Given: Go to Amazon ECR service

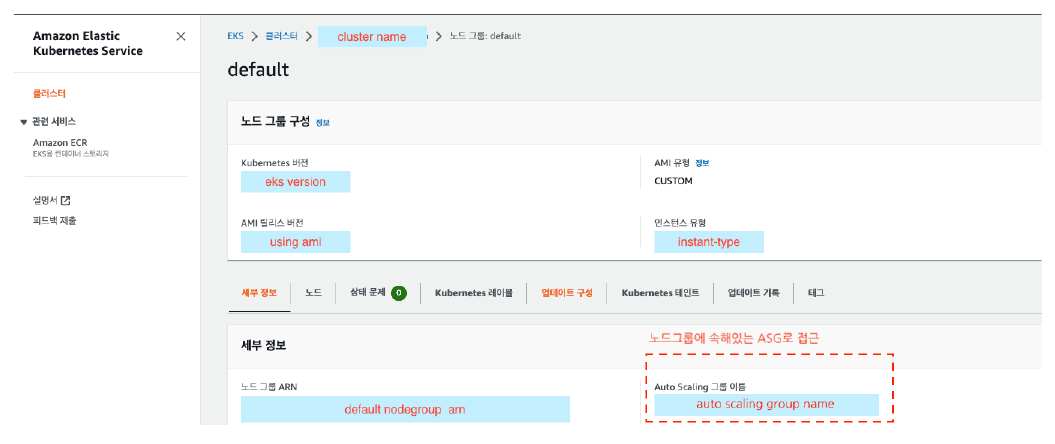Looking at the screenshot, I should point(60,143).
